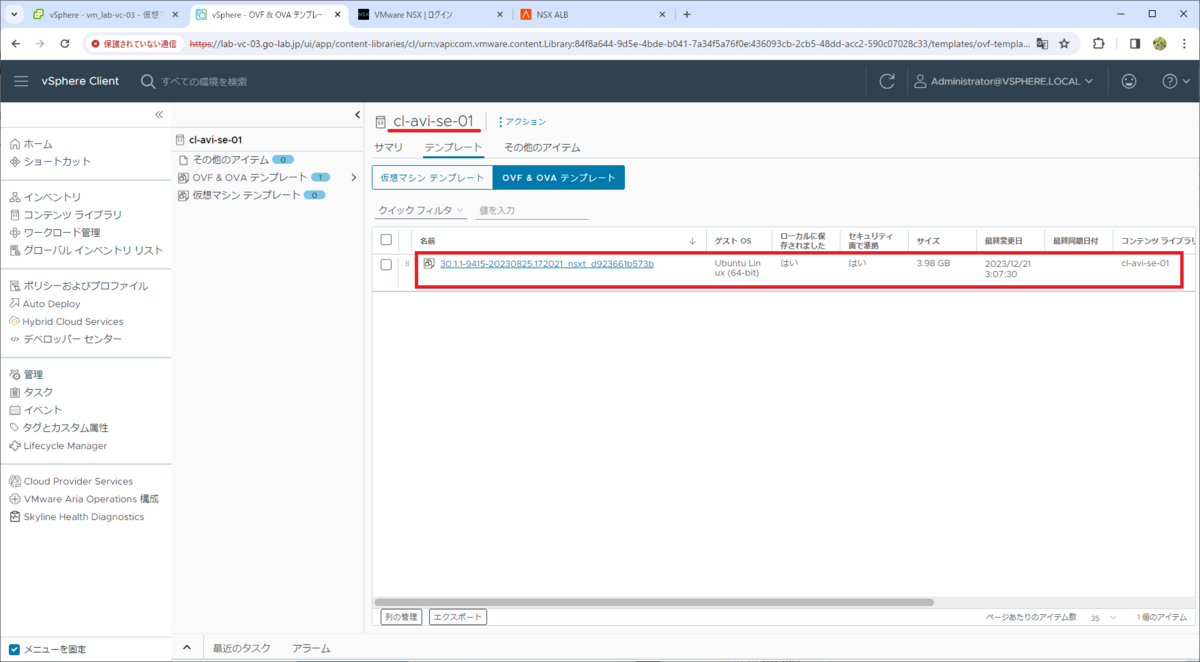Image resolution: width=1200 pixels, height=662 pixels.
Task: Open Recent Tasks bottom tab
Action: (241, 648)
